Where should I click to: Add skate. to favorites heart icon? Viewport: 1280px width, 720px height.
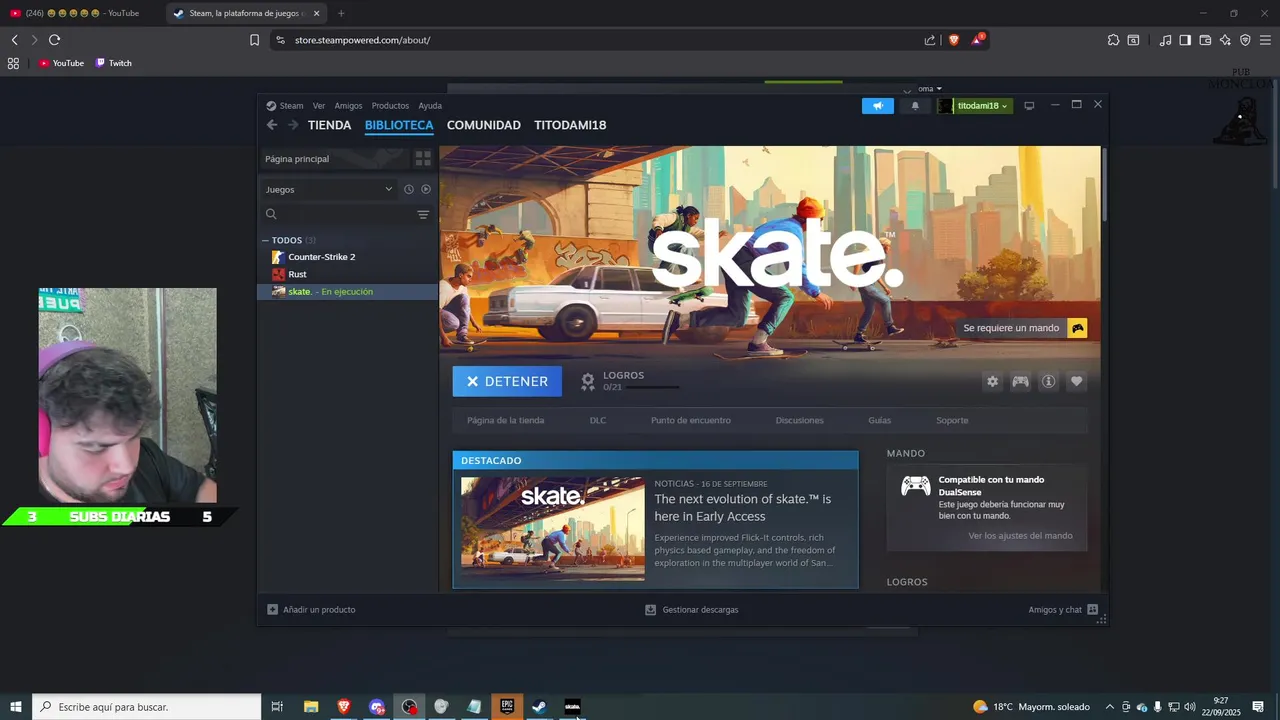coord(1076,381)
